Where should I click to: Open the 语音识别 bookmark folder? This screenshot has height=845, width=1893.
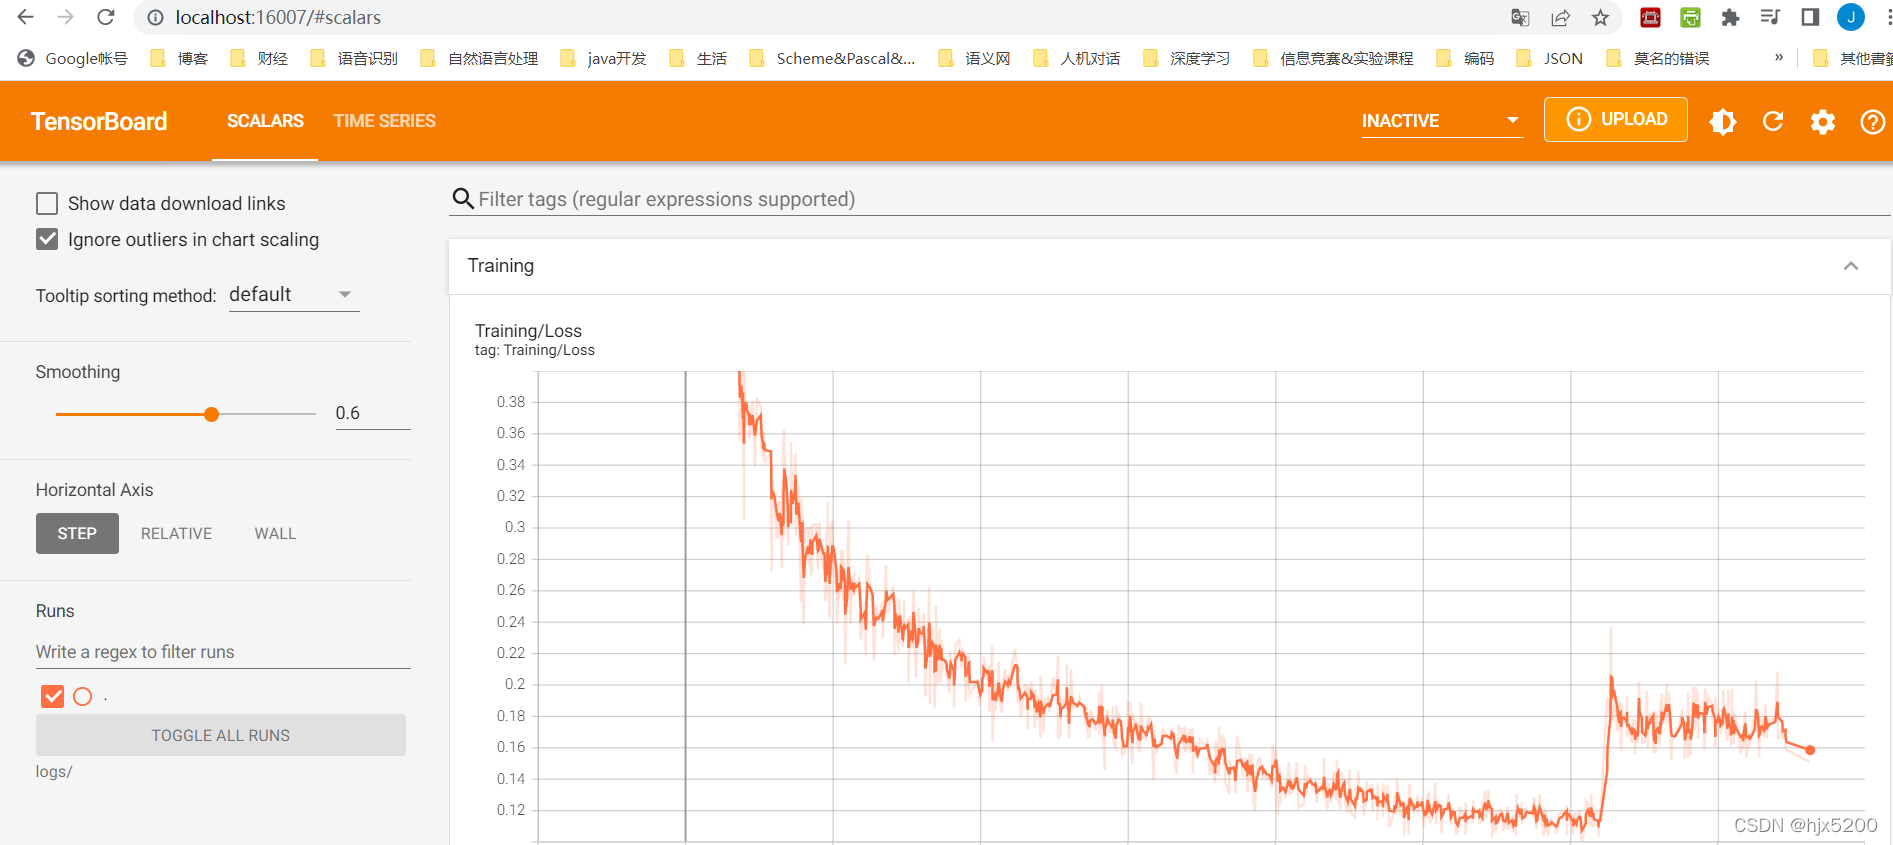354,58
